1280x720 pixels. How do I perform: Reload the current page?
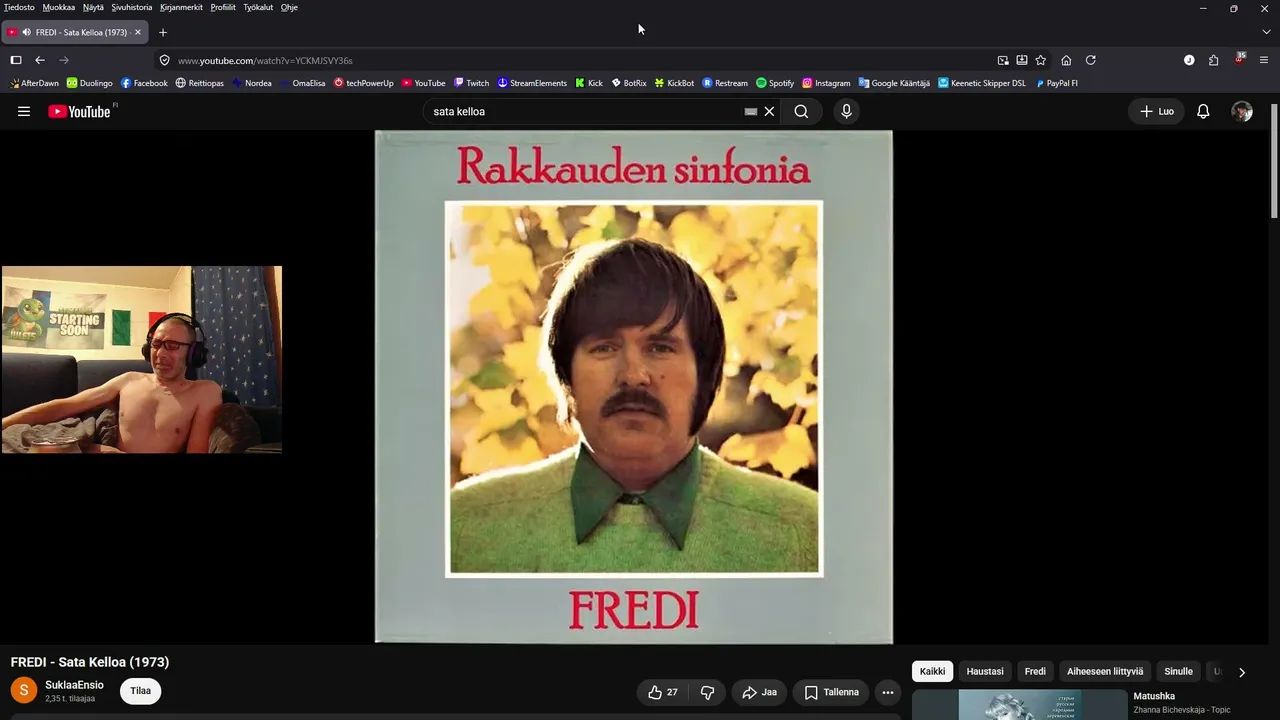coord(1091,60)
